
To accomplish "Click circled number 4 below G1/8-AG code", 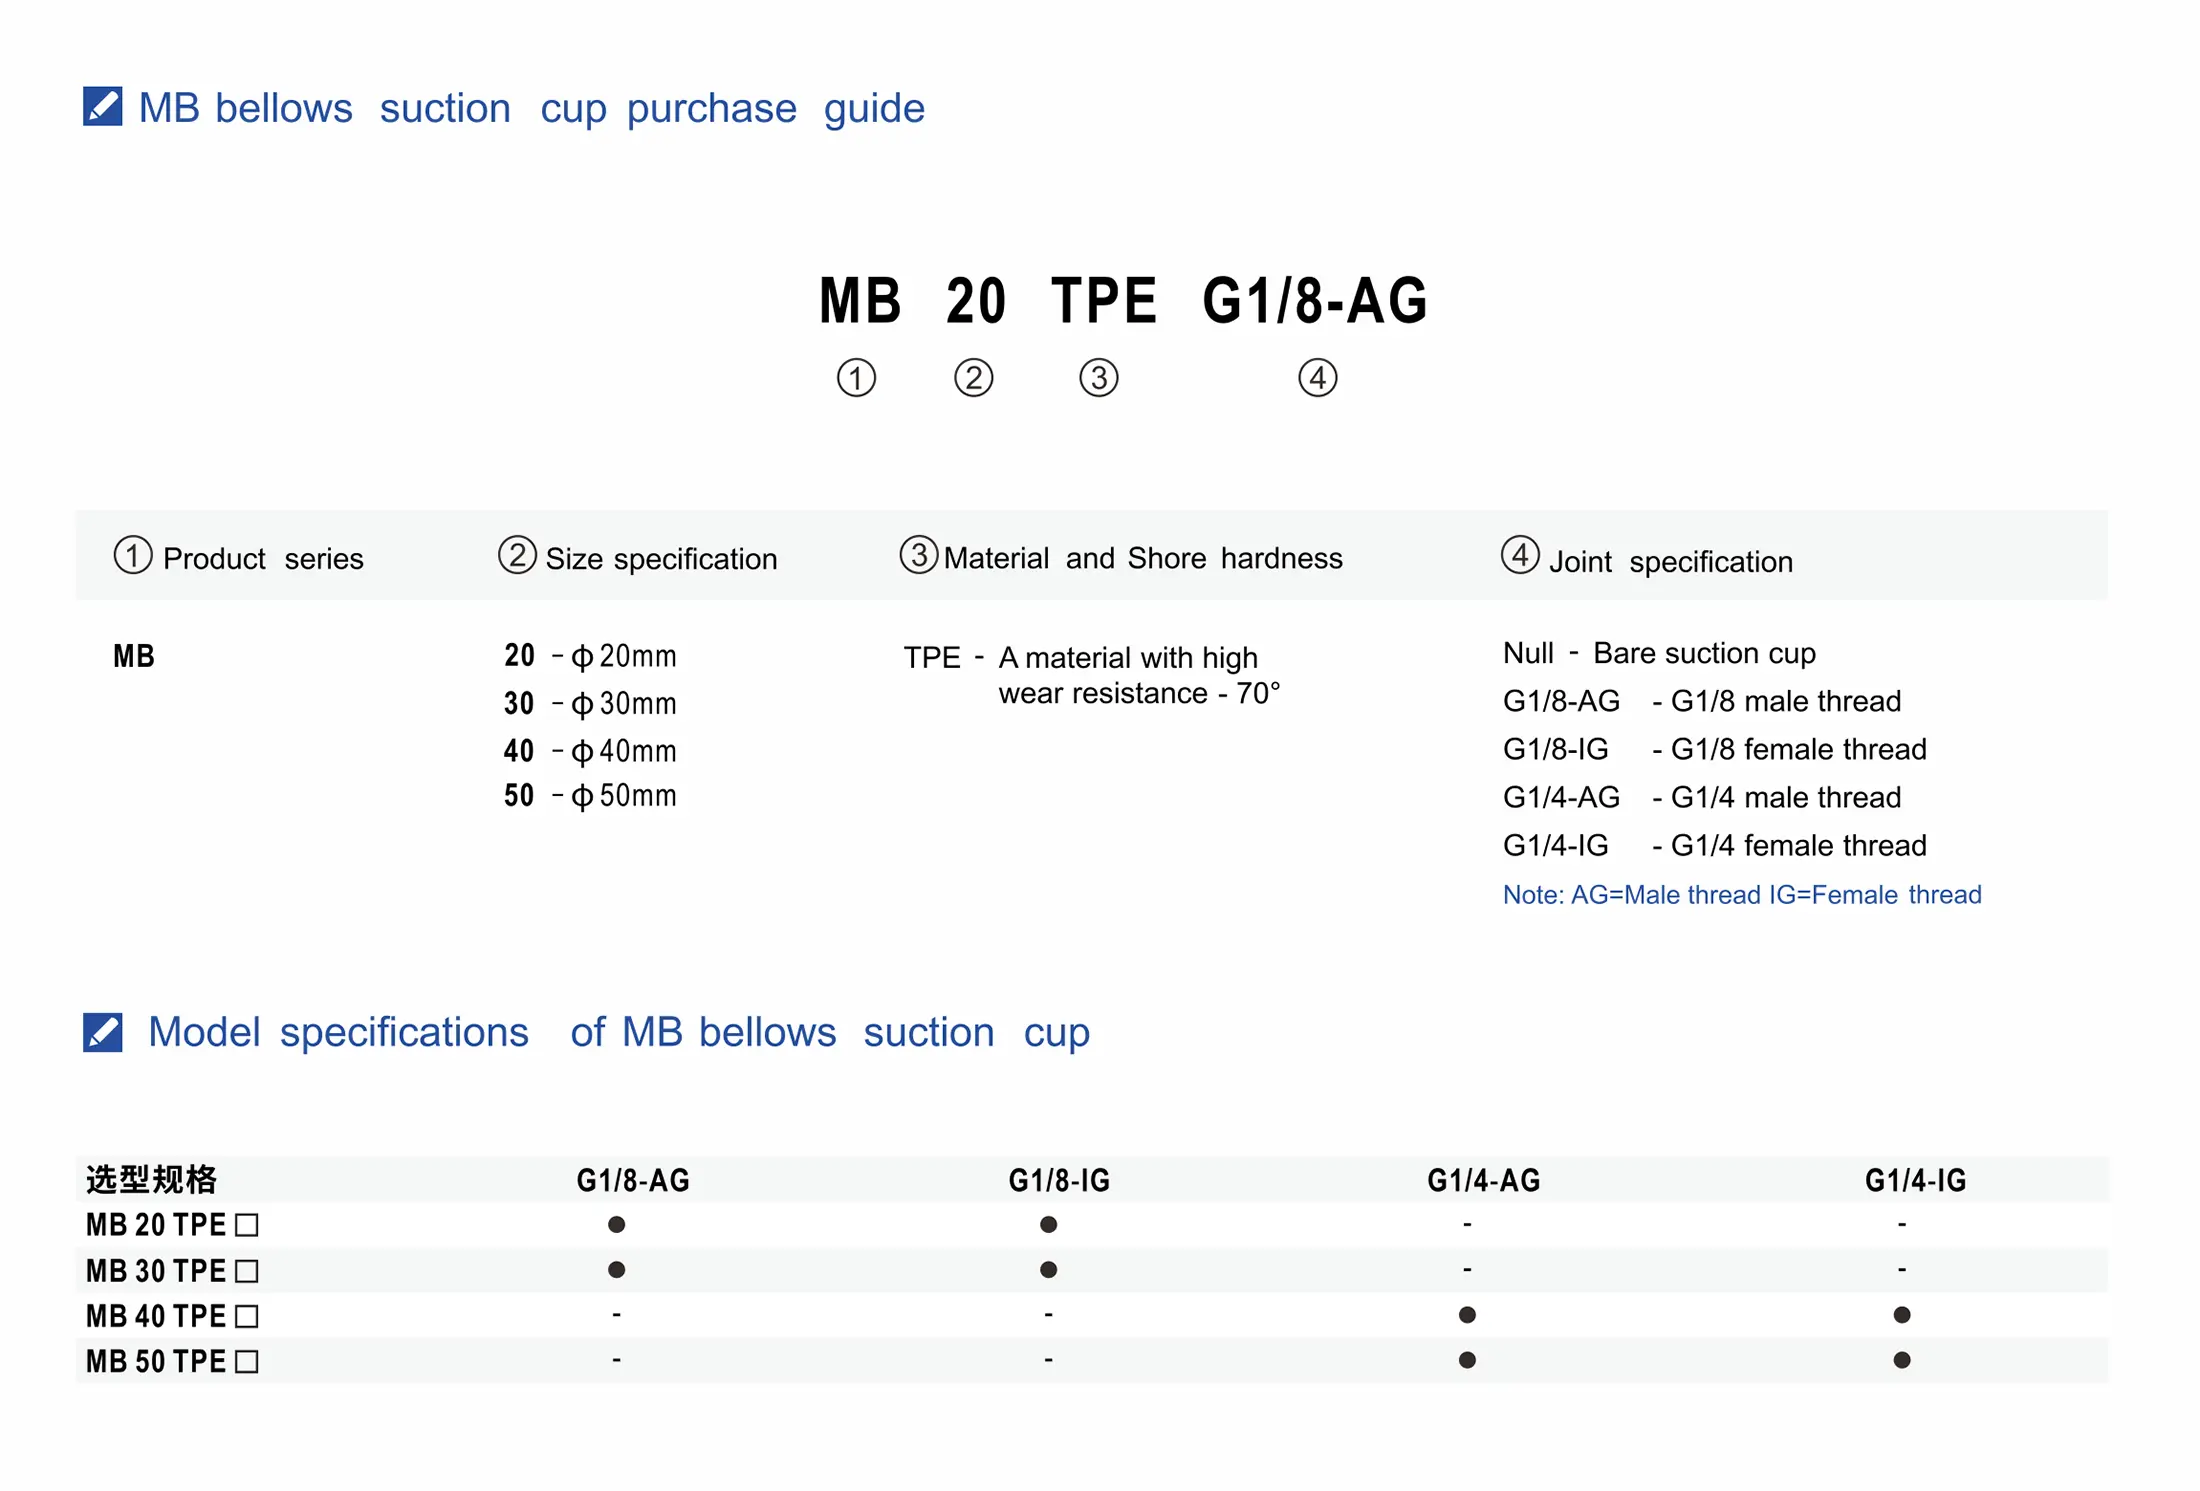I will 1317,378.
